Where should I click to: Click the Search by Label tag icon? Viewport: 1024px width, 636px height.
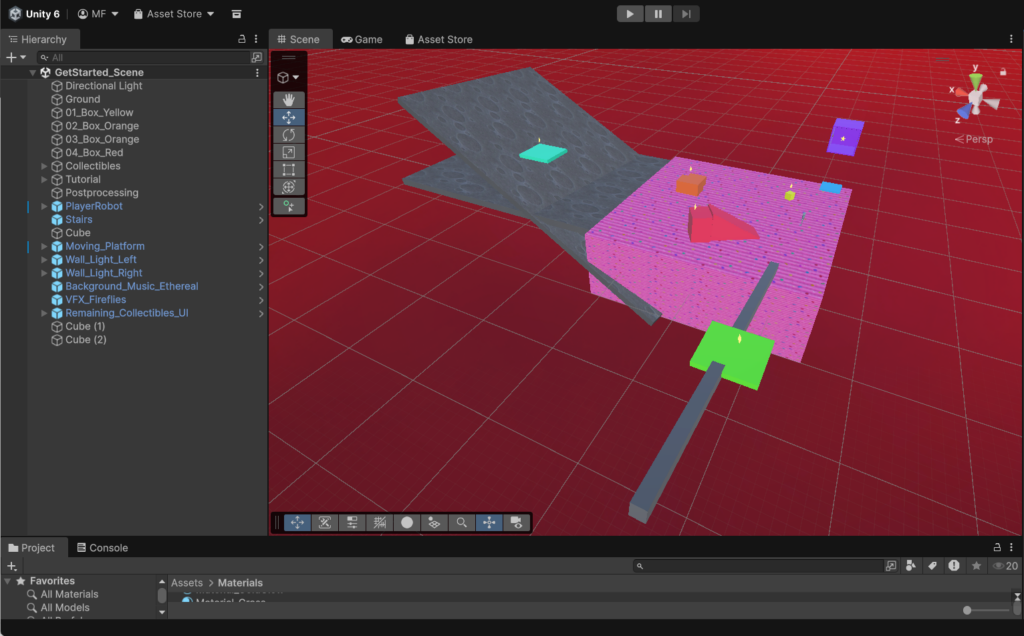[x=932, y=566]
